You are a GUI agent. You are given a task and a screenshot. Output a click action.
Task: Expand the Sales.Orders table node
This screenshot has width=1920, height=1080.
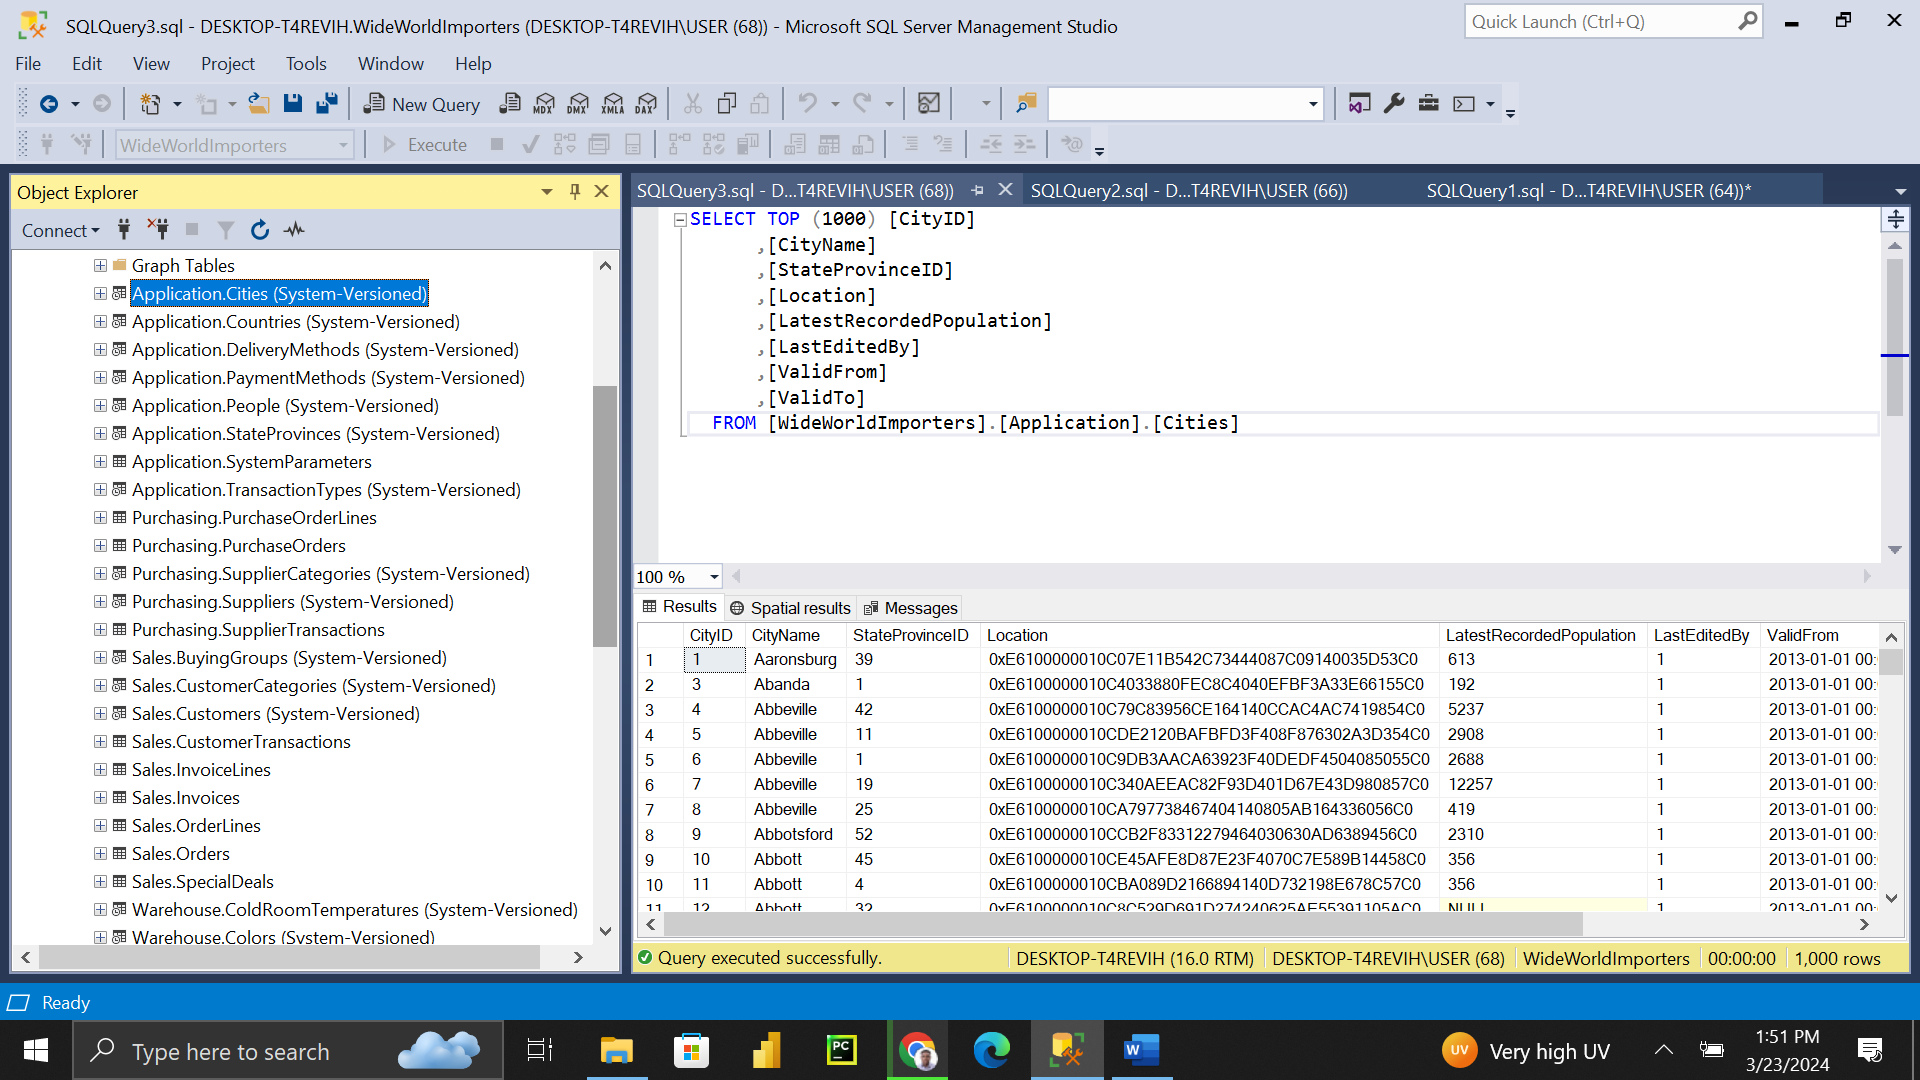(x=100, y=854)
